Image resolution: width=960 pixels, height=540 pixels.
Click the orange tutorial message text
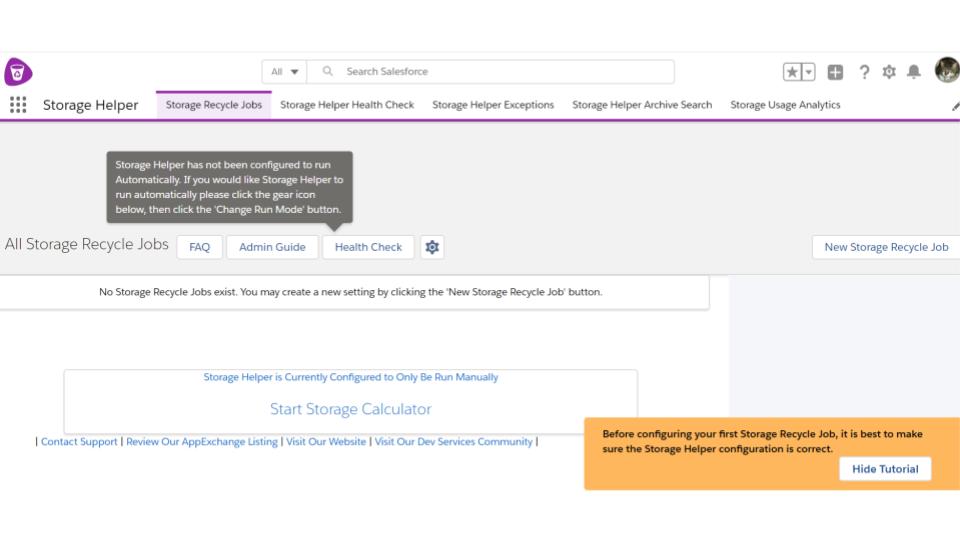[x=762, y=441]
